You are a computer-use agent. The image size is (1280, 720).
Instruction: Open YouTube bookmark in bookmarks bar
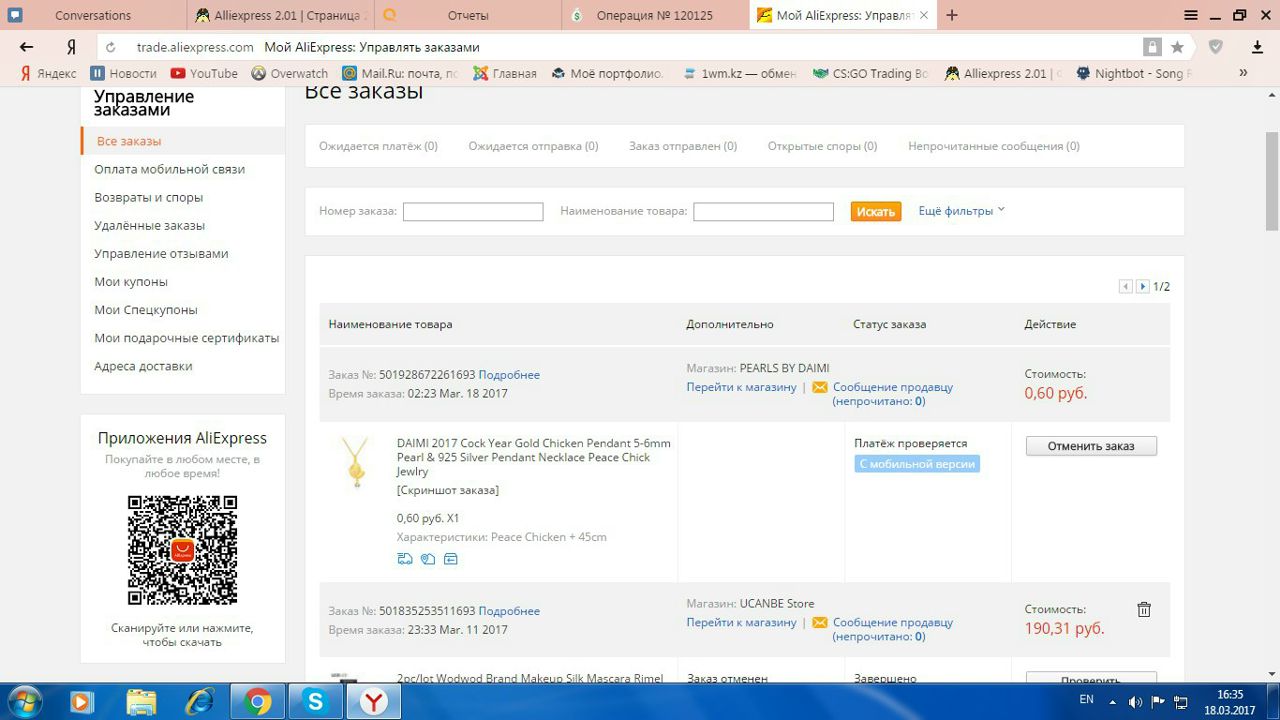[x=204, y=73]
